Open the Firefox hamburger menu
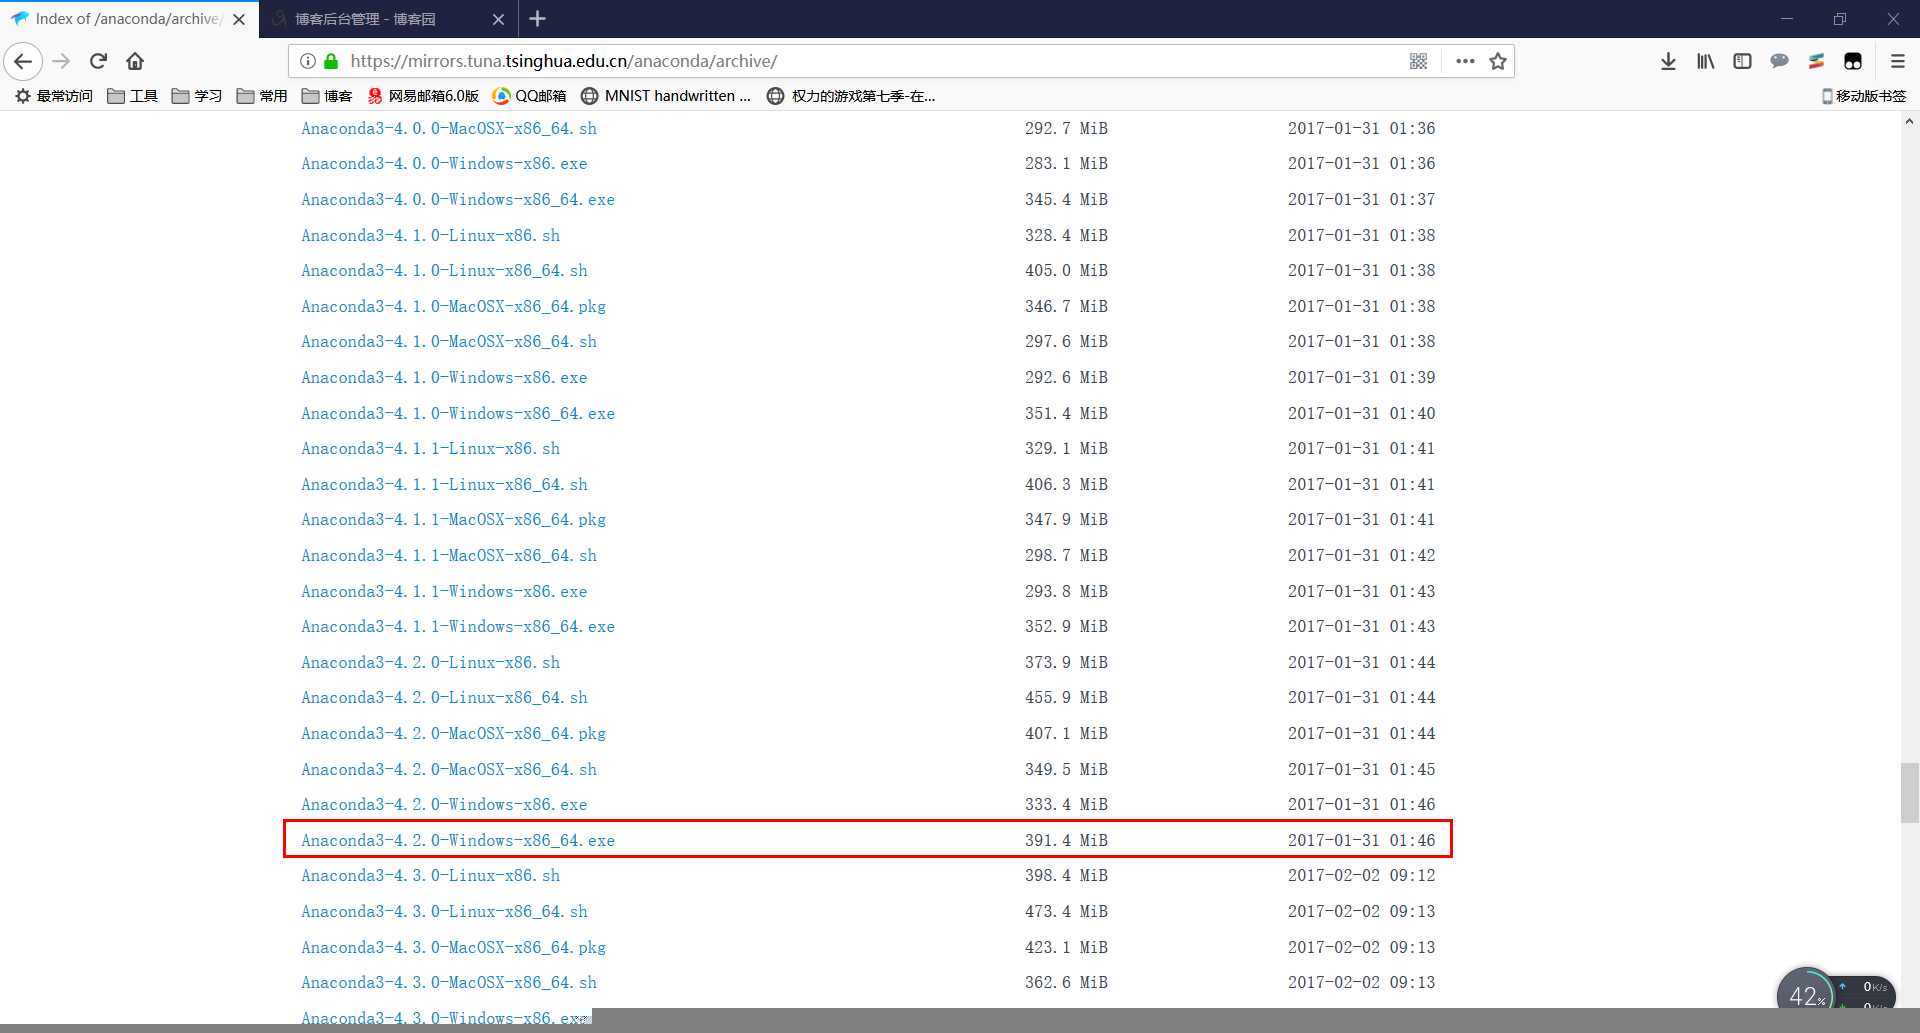Viewport: 1920px width, 1033px height. [x=1897, y=61]
